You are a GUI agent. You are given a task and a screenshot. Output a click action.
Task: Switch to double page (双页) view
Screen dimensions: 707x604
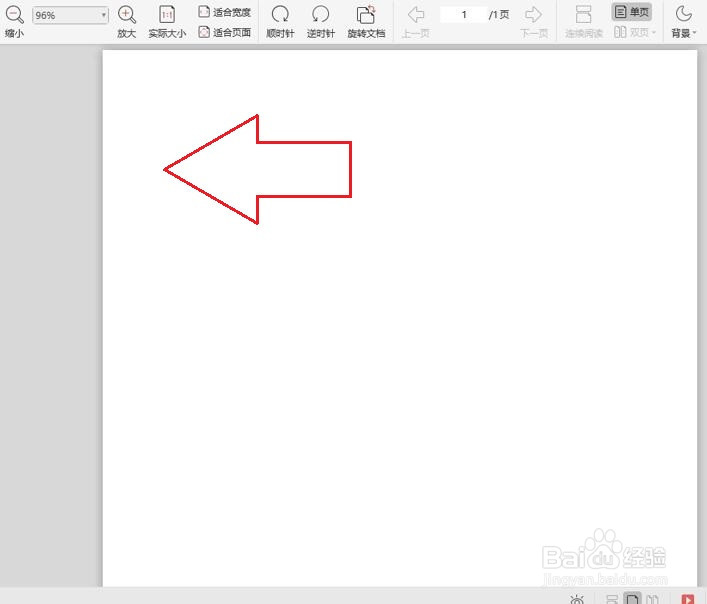click(x=632, y=32)
